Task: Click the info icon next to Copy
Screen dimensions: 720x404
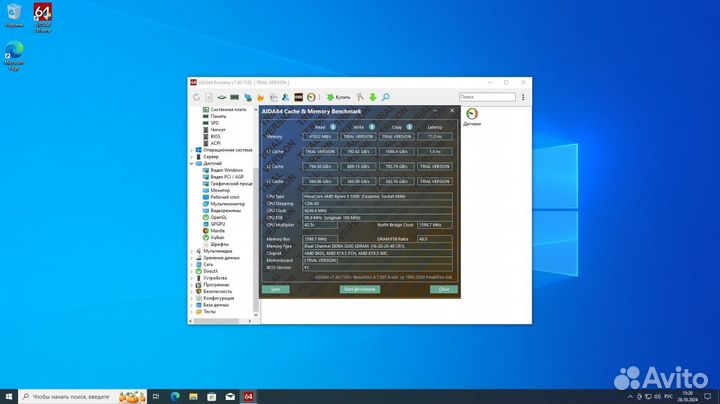Action: click(x=409, y=127)
